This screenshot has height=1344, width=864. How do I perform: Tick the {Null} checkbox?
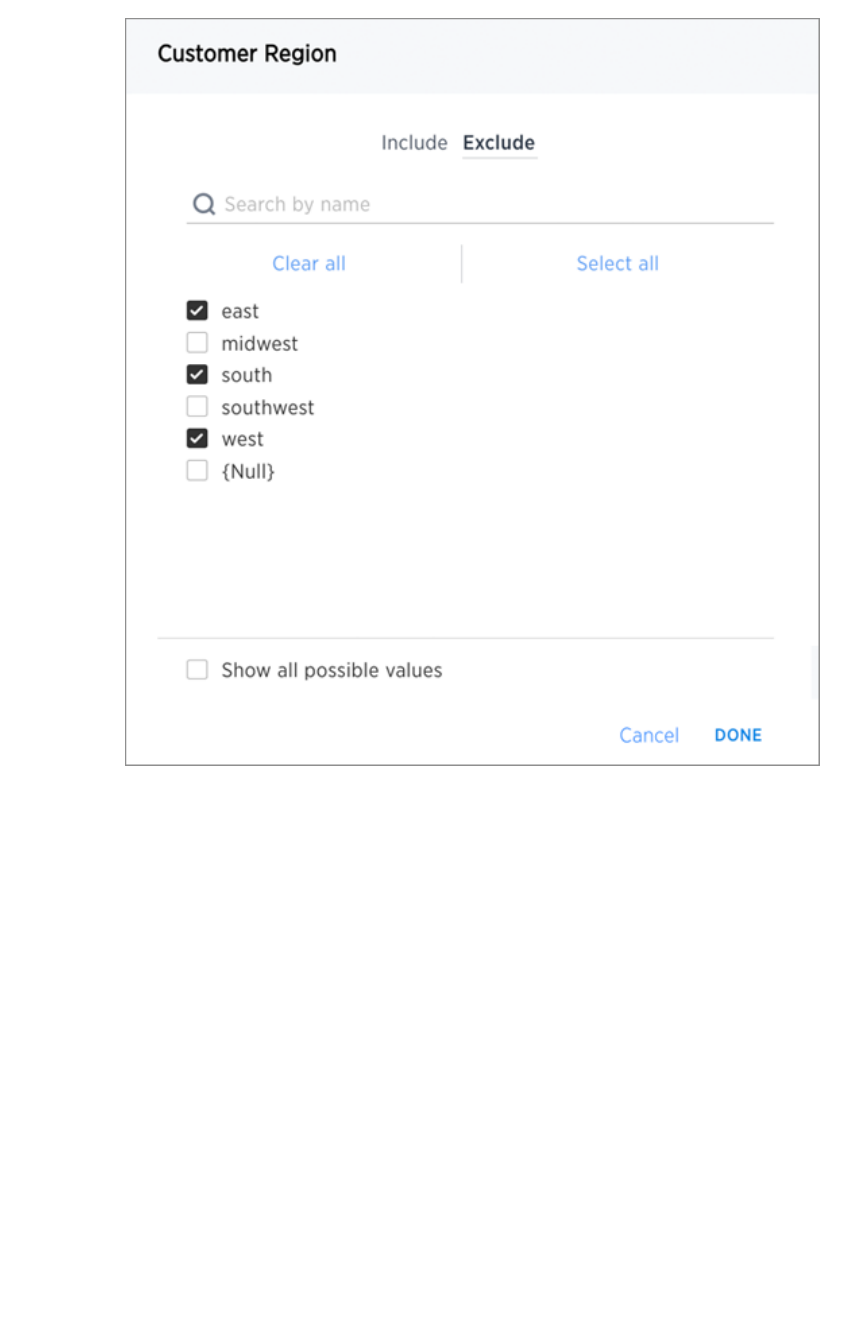(197, 471)
